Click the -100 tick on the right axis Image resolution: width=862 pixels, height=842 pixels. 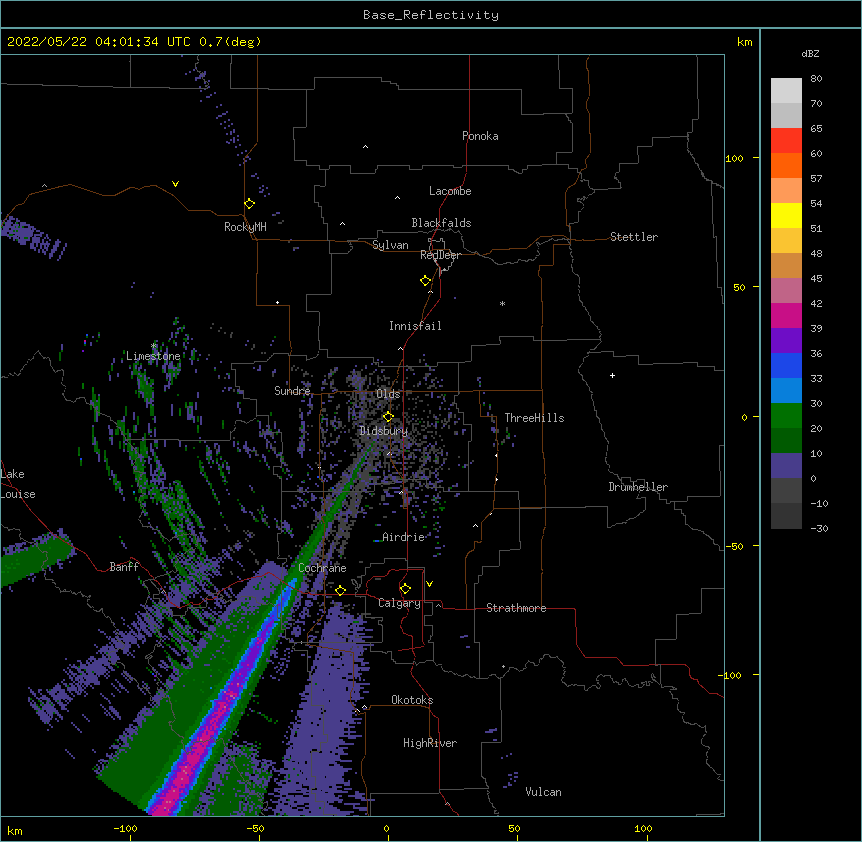pos(731,675)
